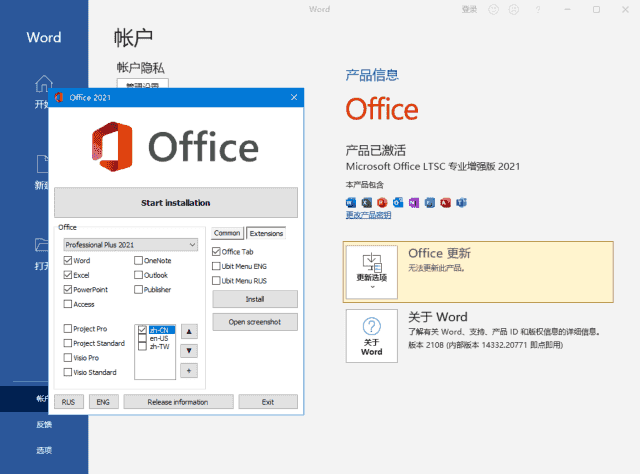Click the New document icon in sidebar
Viewport: 640px width, 474px height.
[43, 163]
